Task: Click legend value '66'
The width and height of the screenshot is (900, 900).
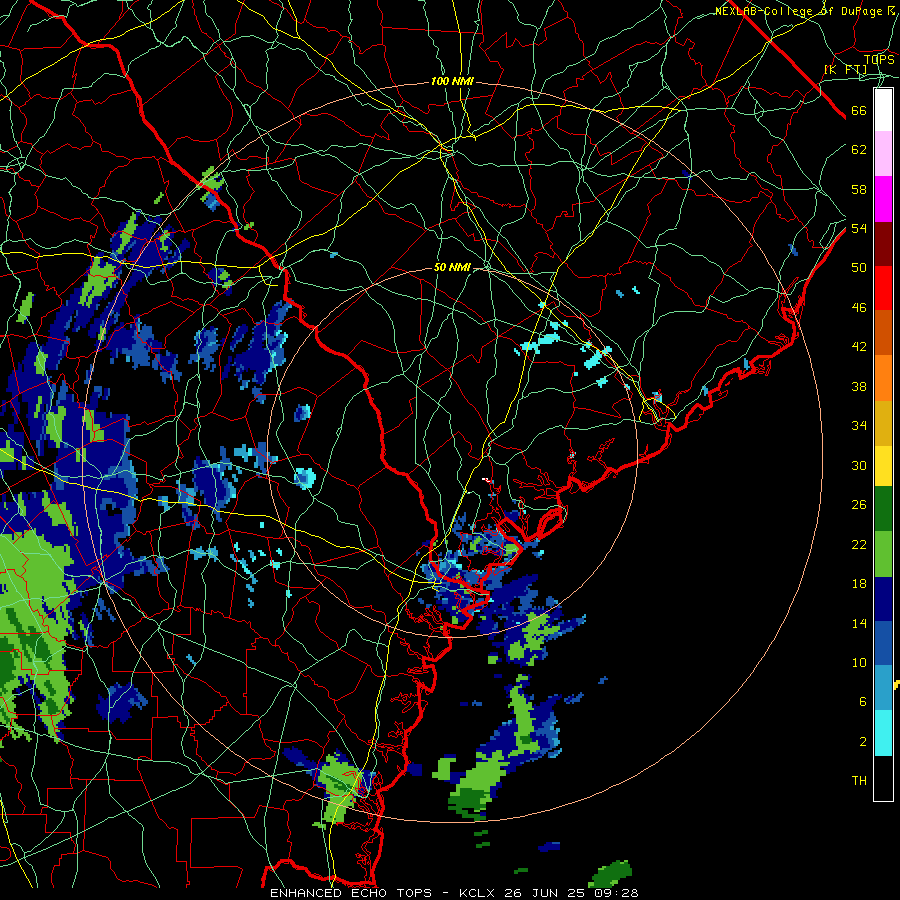Action: [859, 111]
